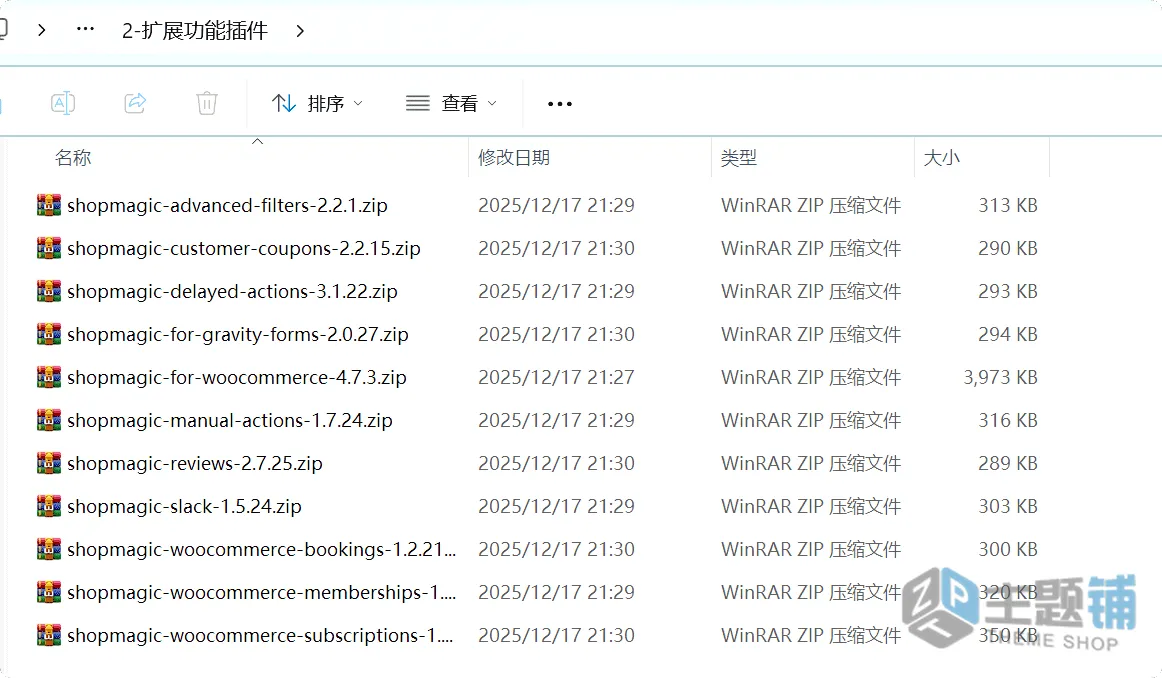Click the Delete trash can icon
Screen dimensions: 1162x678
207,103
